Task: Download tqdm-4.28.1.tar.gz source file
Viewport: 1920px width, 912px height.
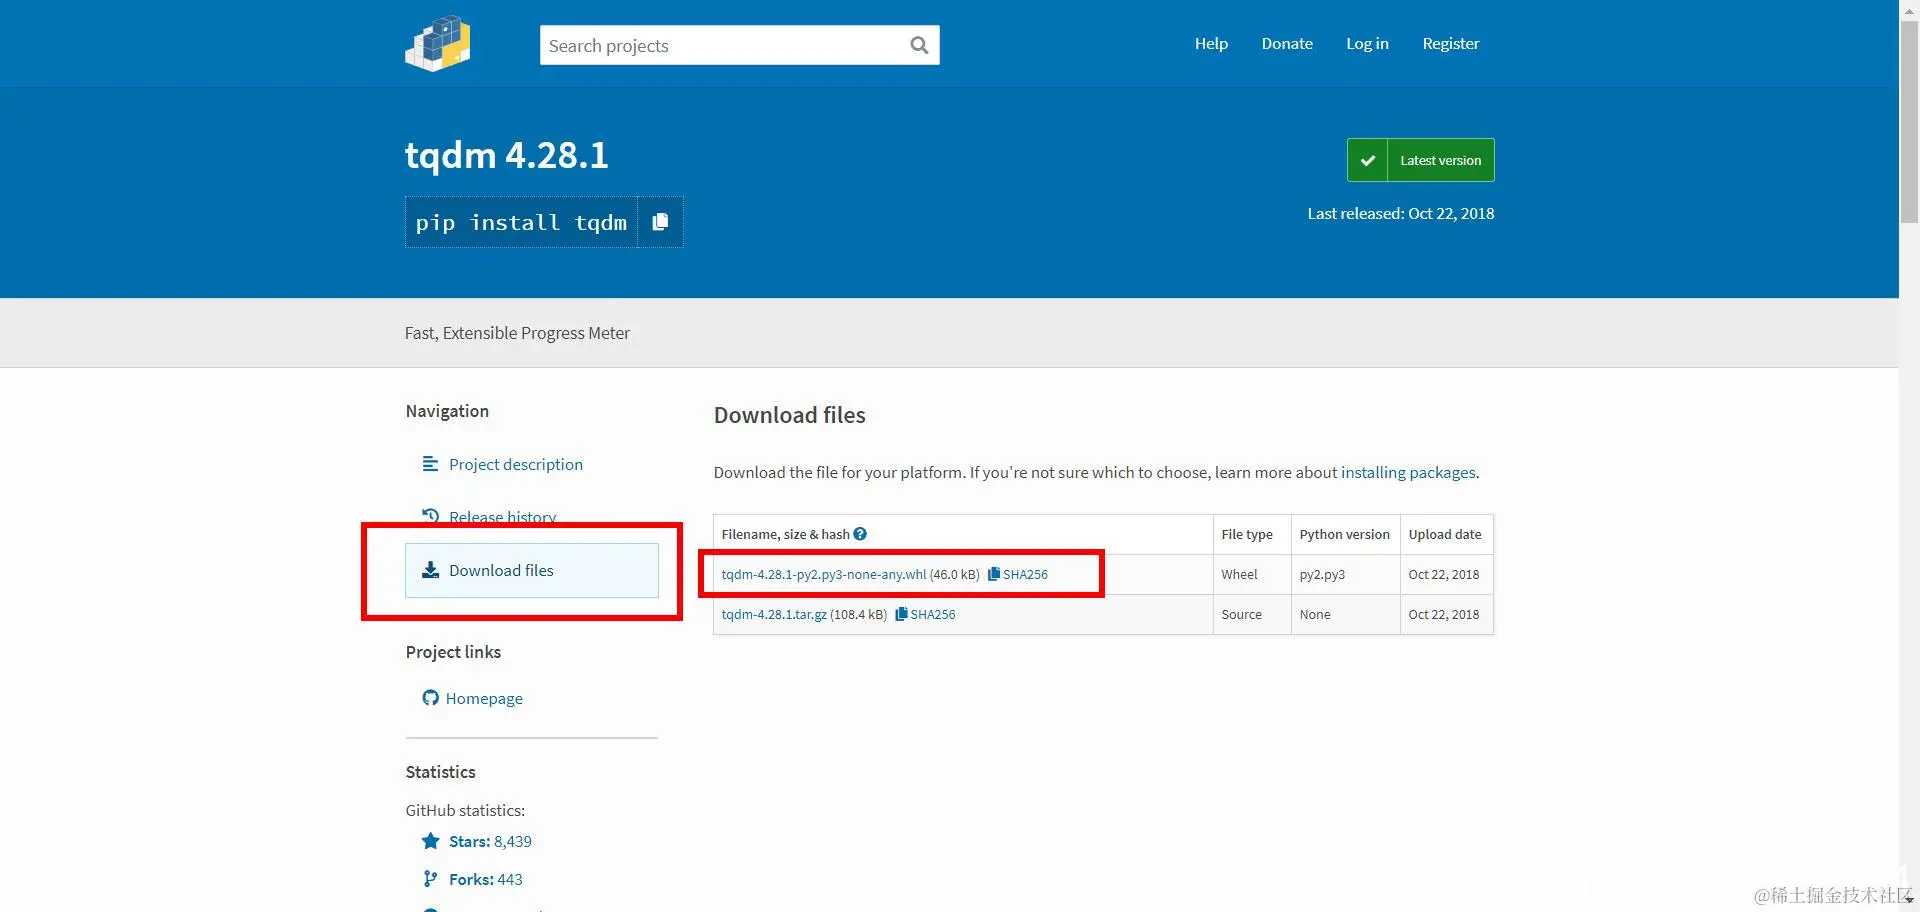Action: 774,614
